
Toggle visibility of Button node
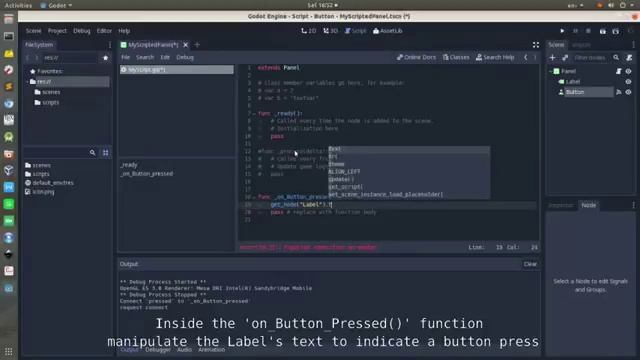(629, 92)
